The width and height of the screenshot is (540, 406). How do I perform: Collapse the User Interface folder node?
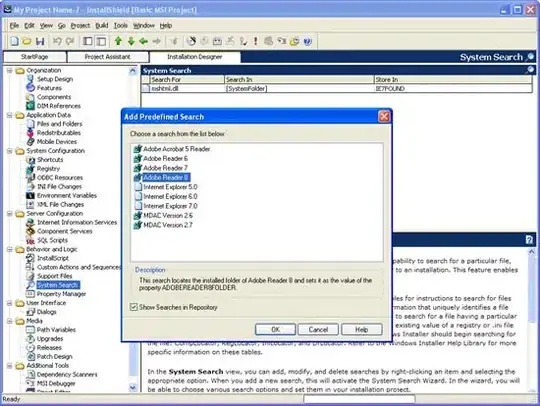click(10, 303)
